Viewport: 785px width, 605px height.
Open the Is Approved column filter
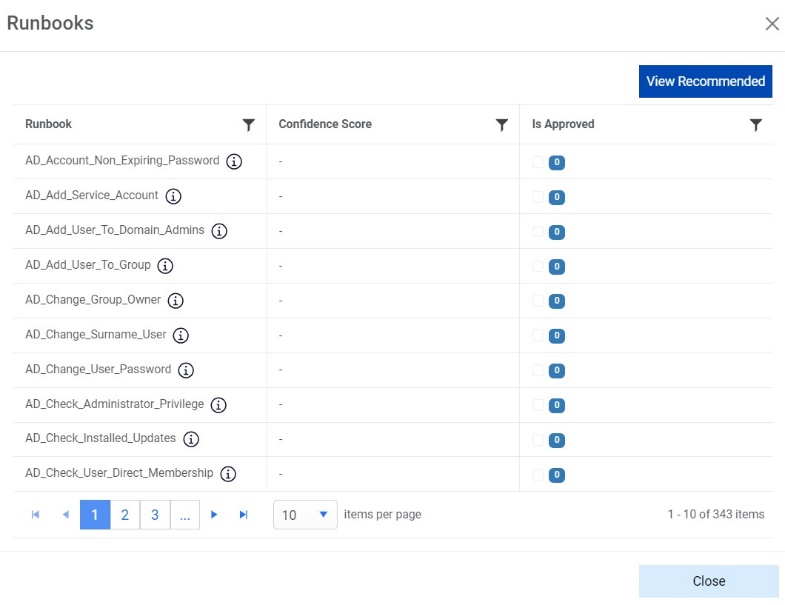[756, 125]
